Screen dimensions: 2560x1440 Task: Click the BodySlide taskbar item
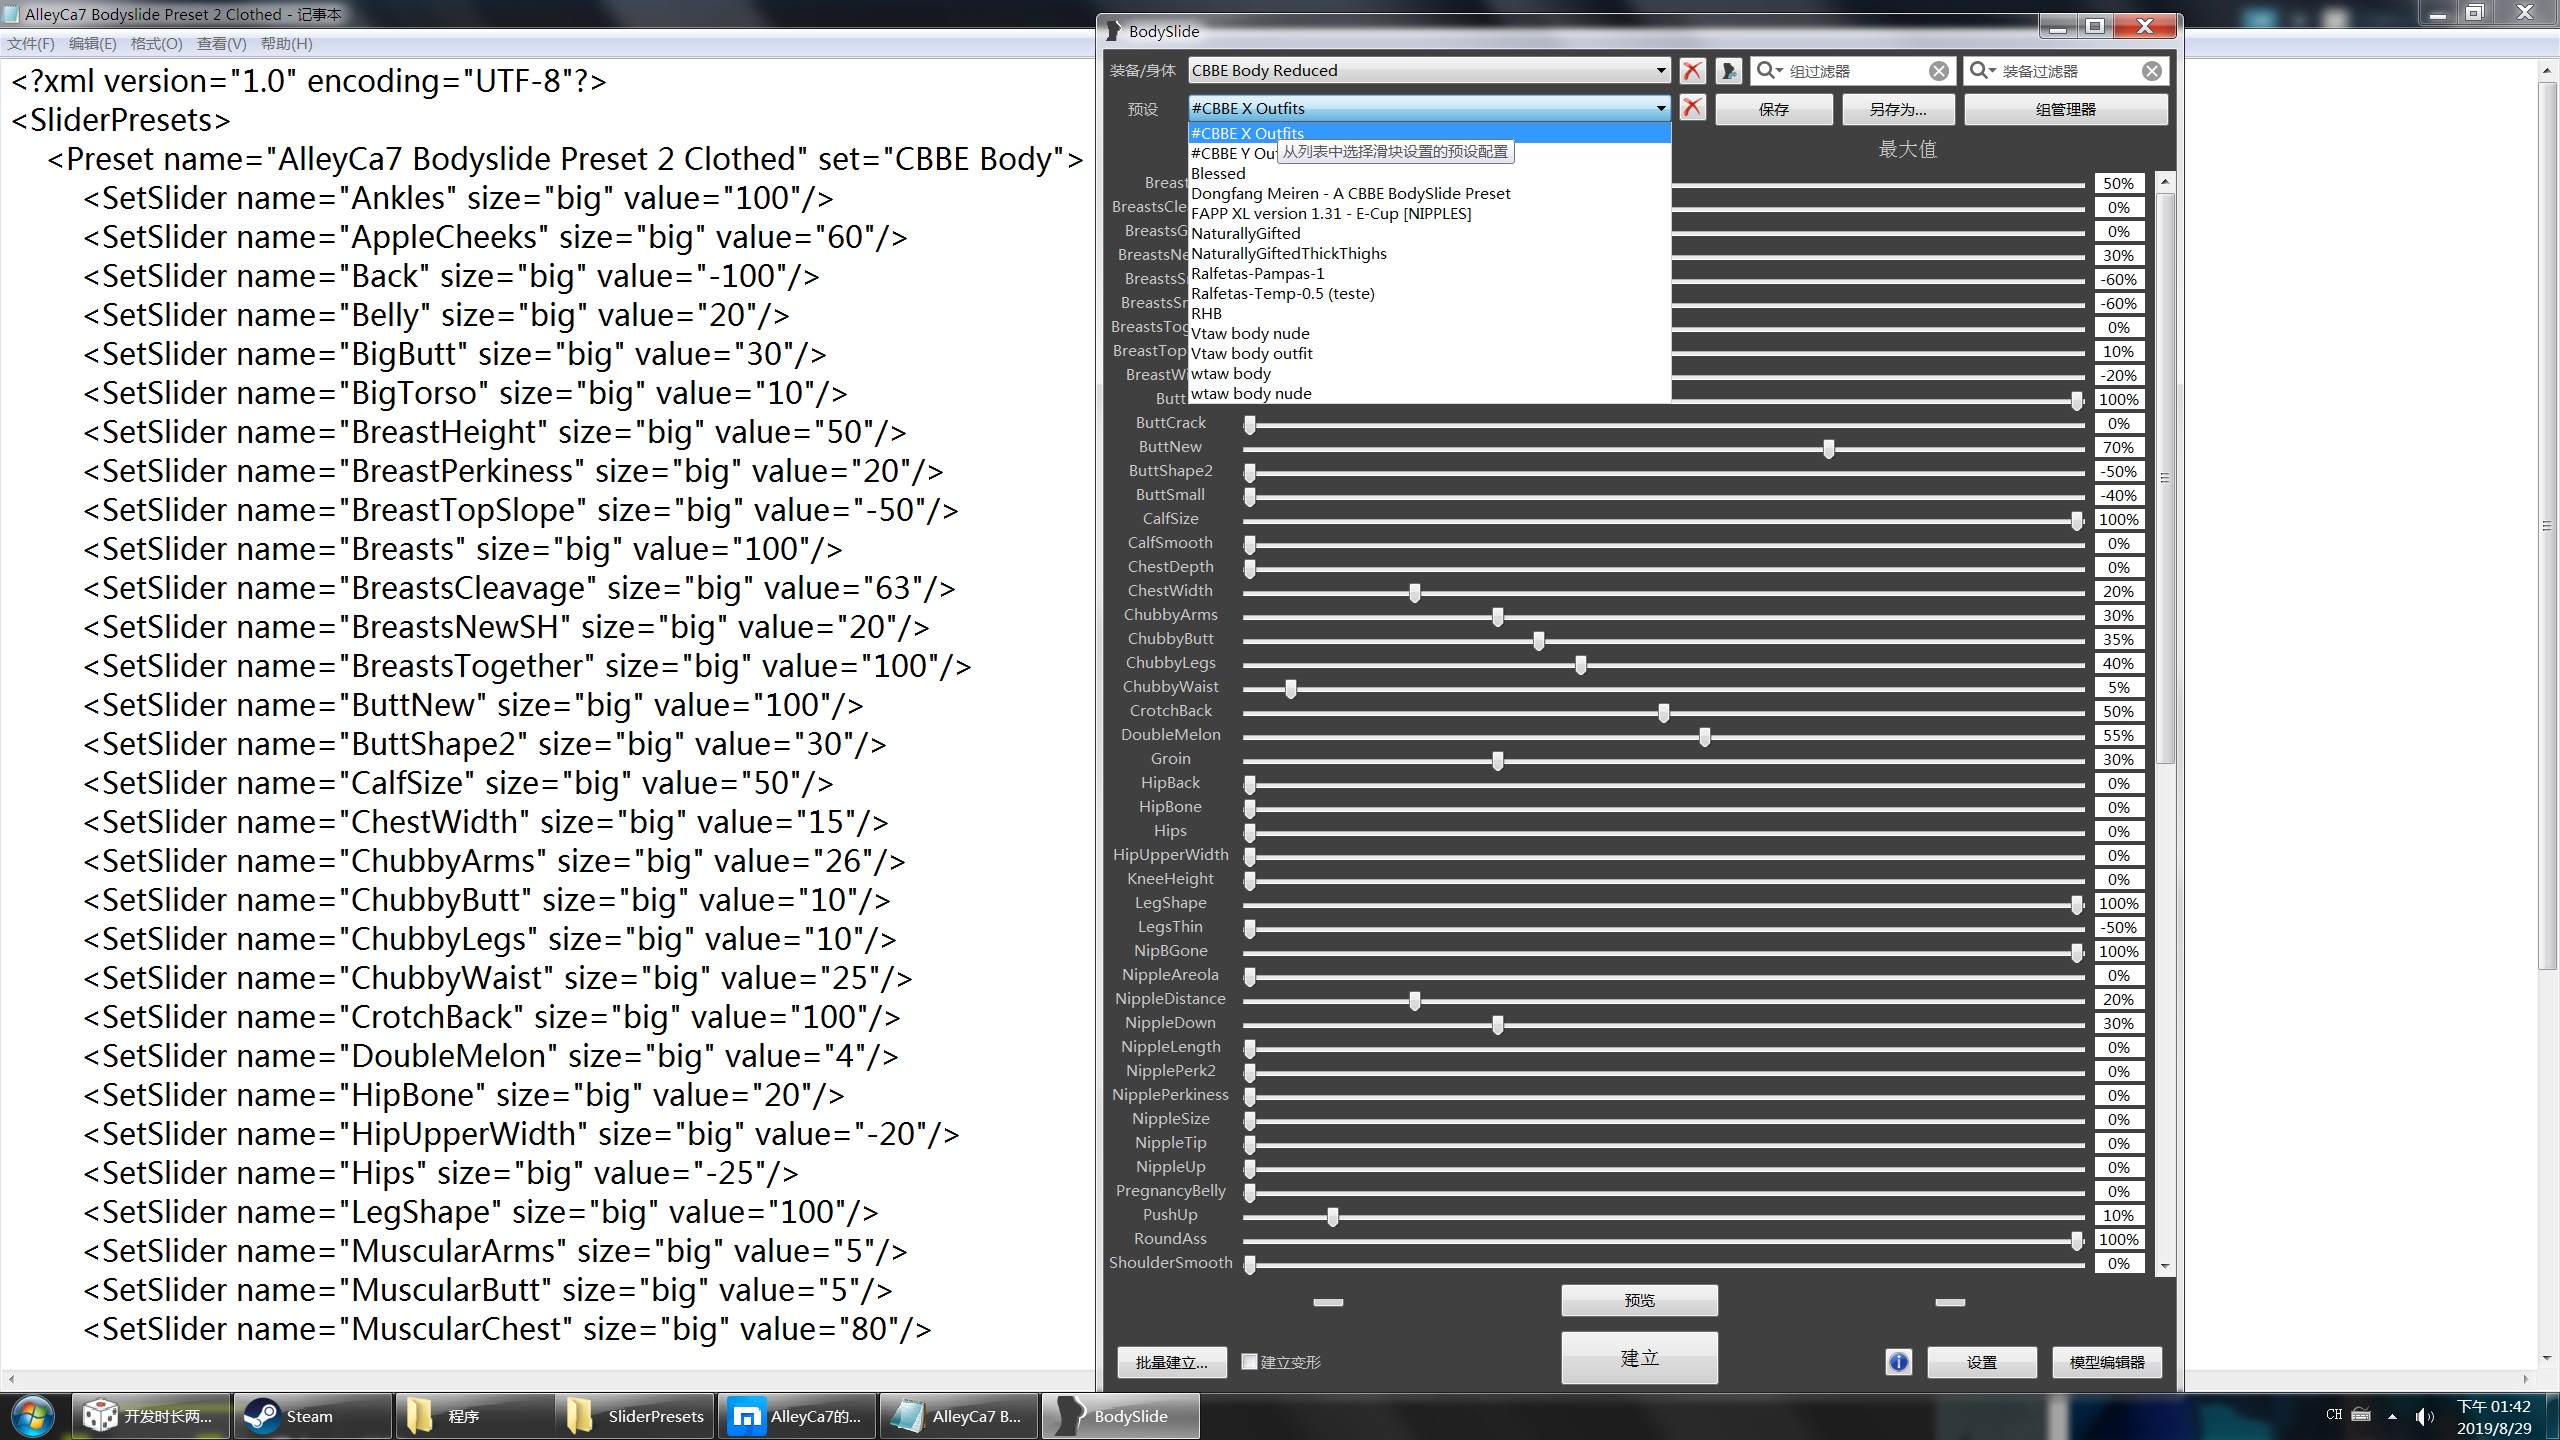click(1122, 1416)
